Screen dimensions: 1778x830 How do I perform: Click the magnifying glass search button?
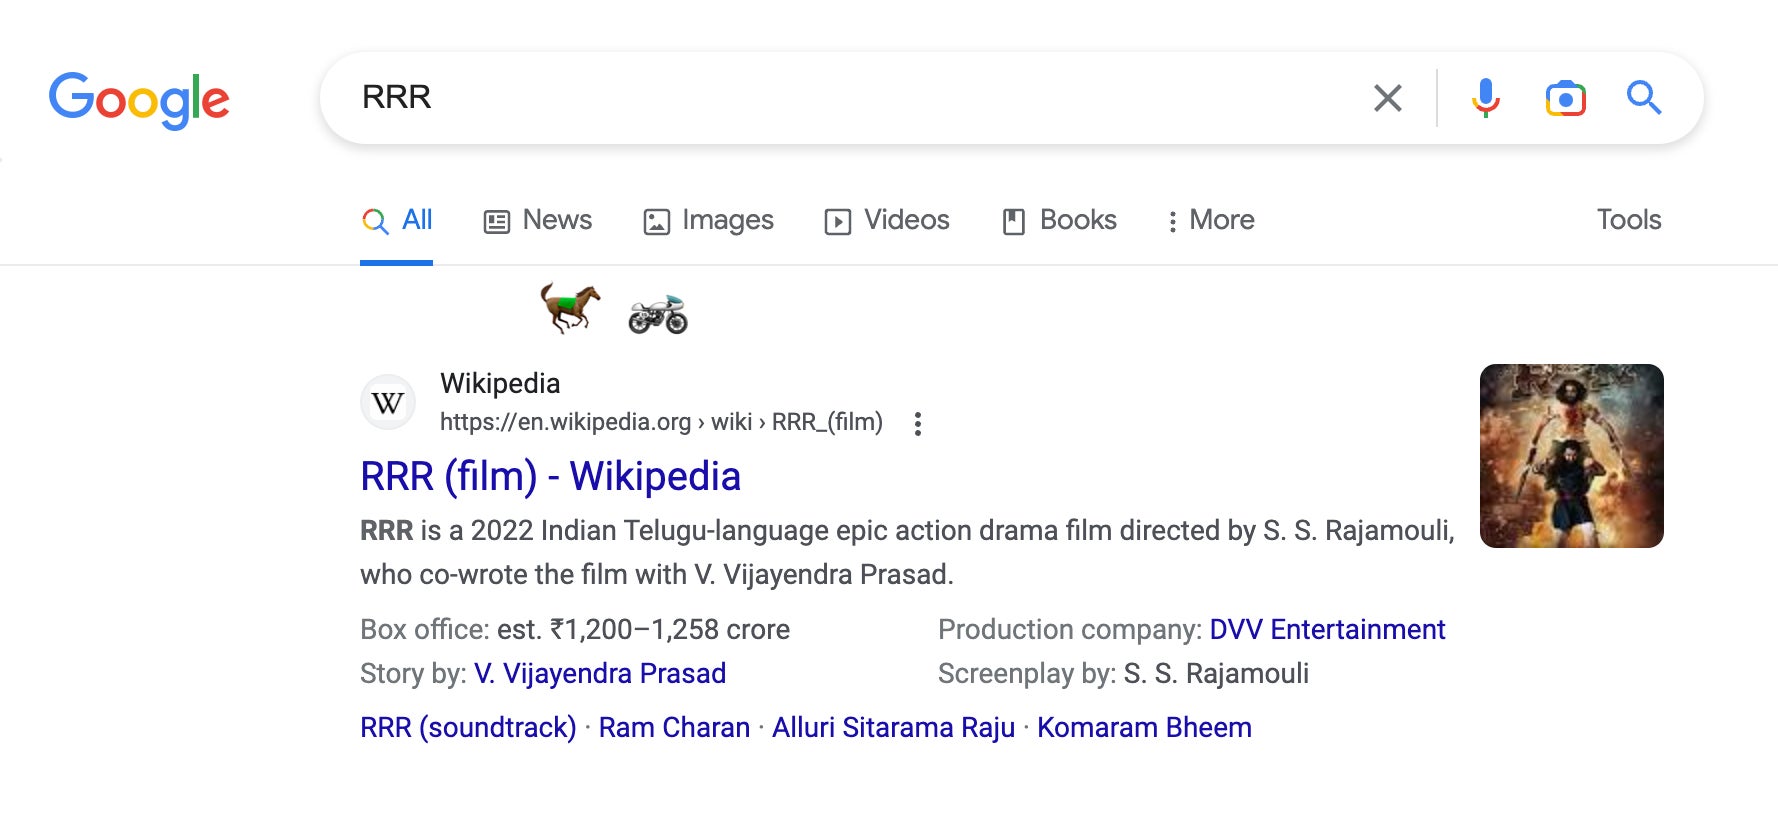click(x=1643, y=98)
